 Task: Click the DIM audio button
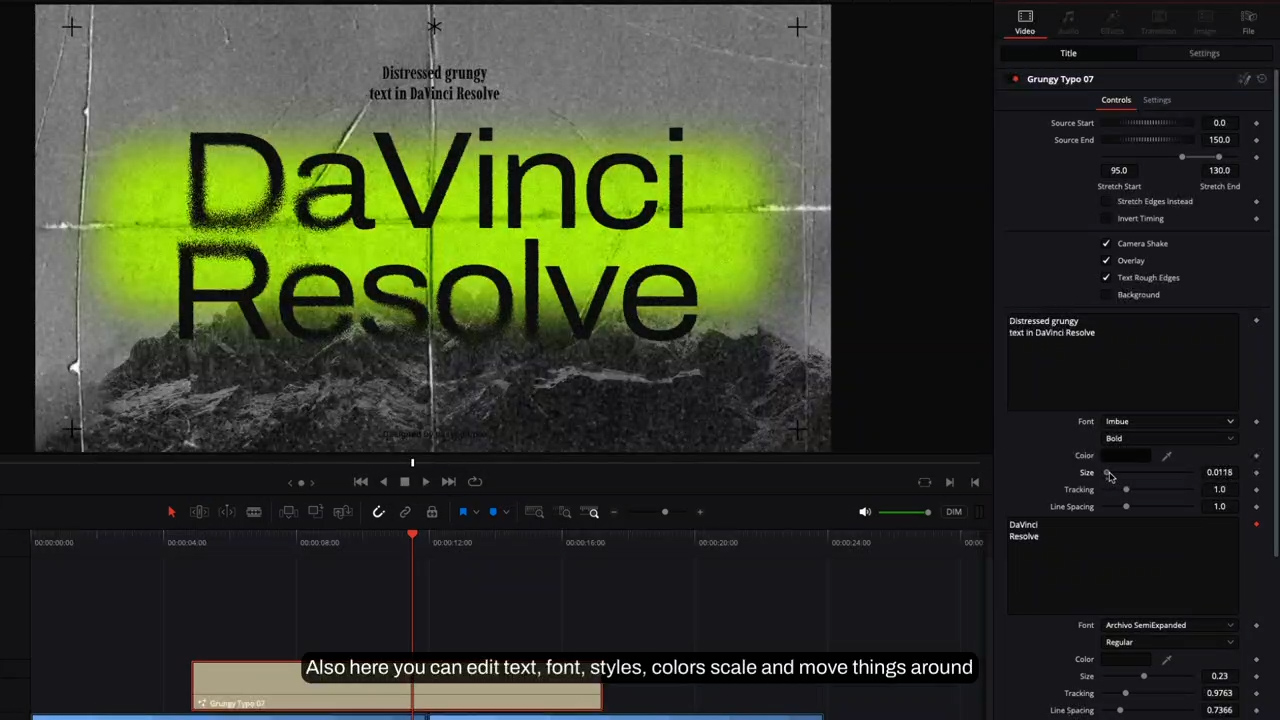(x=954, y=512)
